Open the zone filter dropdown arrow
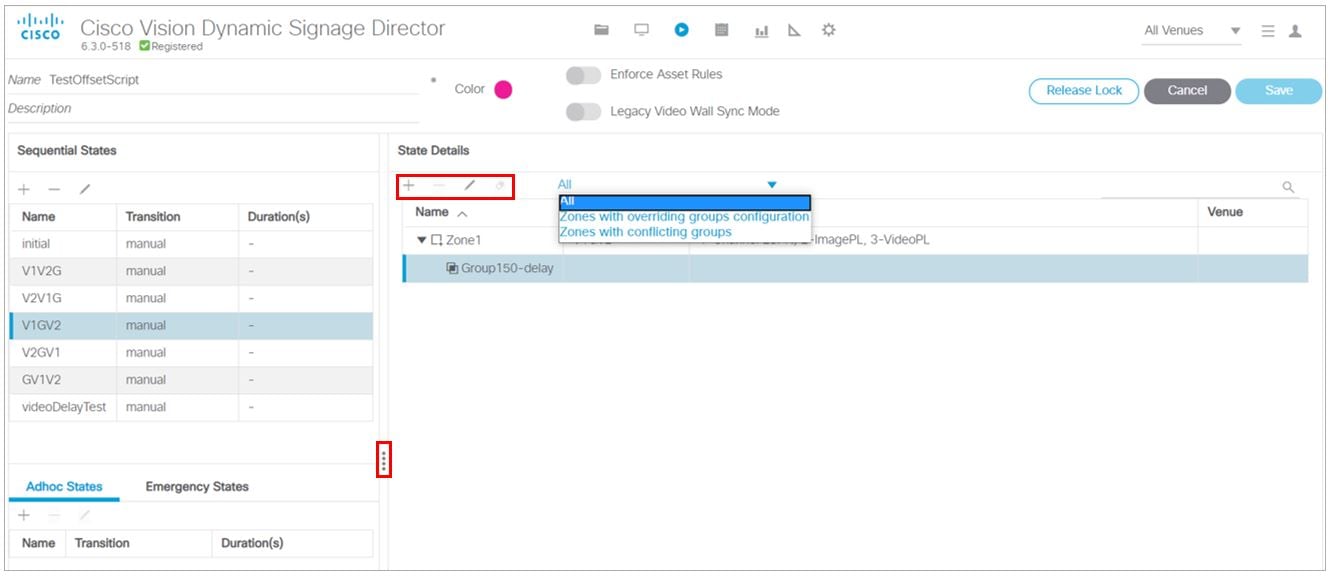The width and height of the screenshot is (1332, 577). pos(771,185)
